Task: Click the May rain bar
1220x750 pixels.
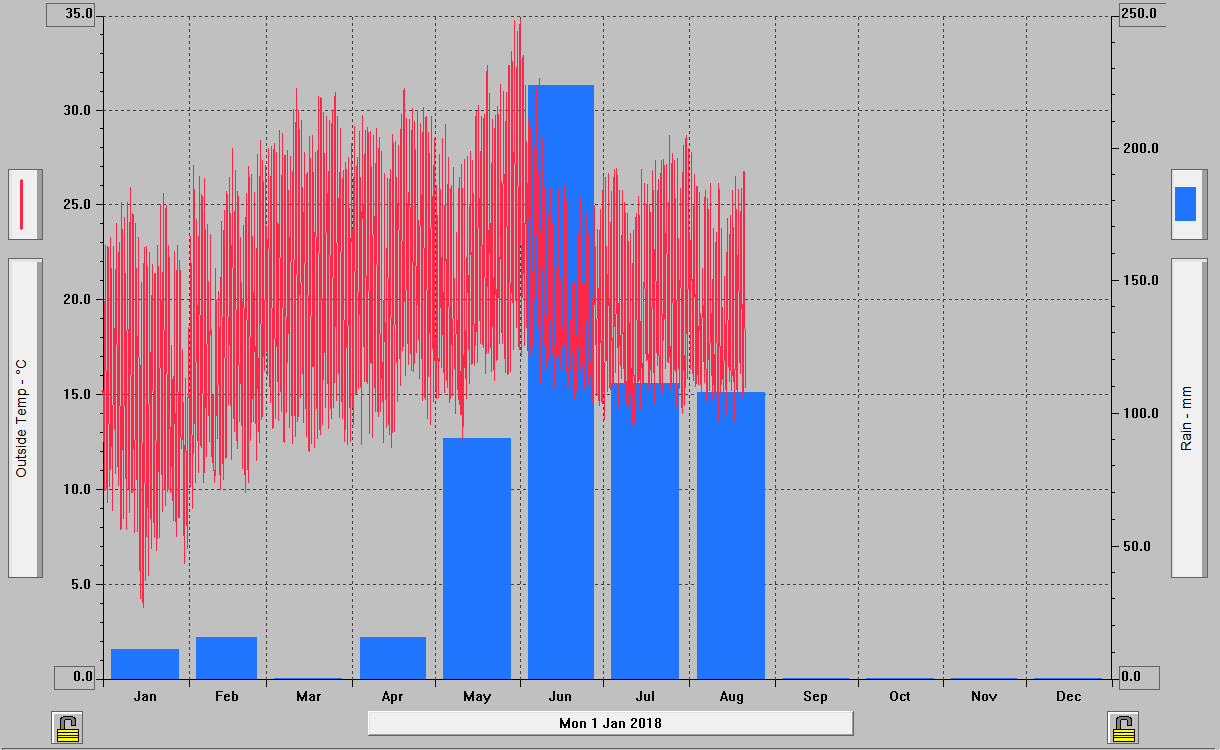Action: (x=477, y=558)
